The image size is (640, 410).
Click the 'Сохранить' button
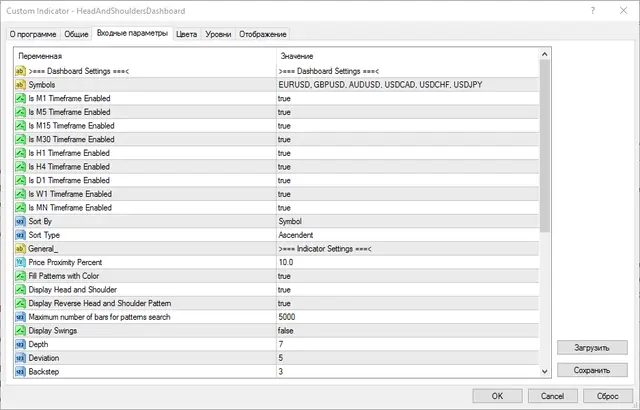coord(592,370)
